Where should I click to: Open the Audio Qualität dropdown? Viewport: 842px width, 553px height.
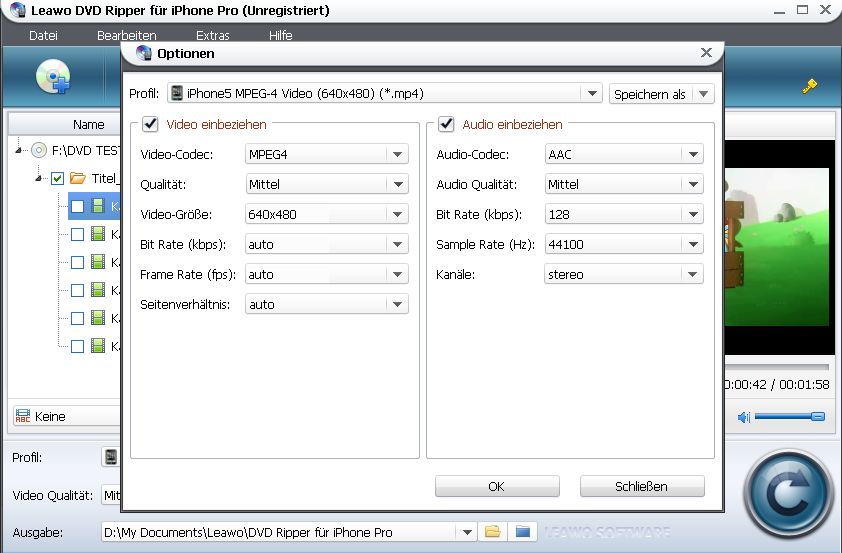pos(693,185)
